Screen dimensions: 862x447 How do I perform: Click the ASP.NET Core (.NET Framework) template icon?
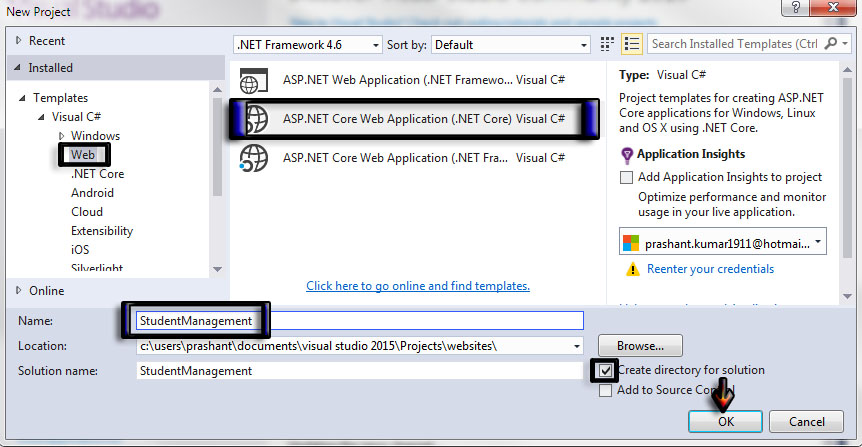[x=253, y=158]
